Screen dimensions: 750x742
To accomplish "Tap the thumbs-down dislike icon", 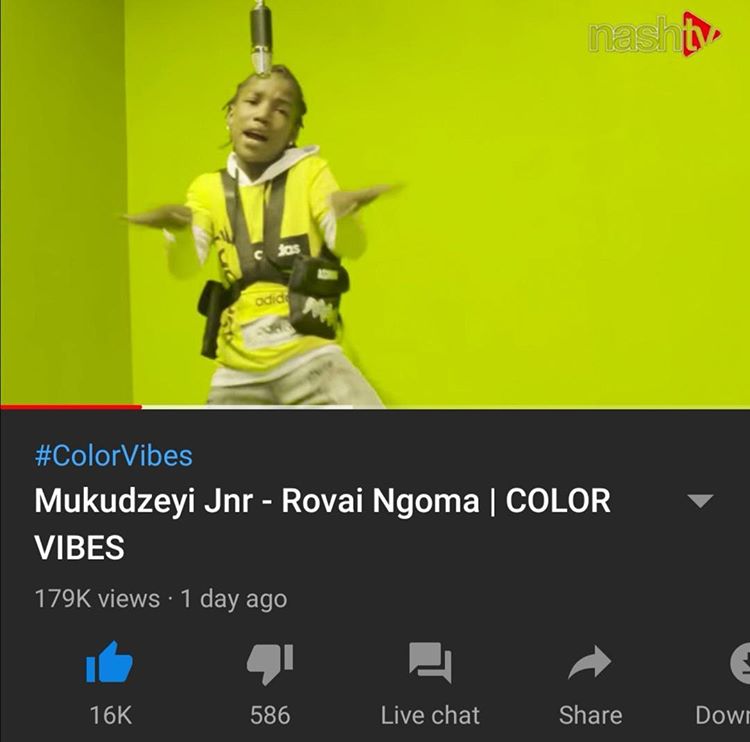I will coord(270,664).
